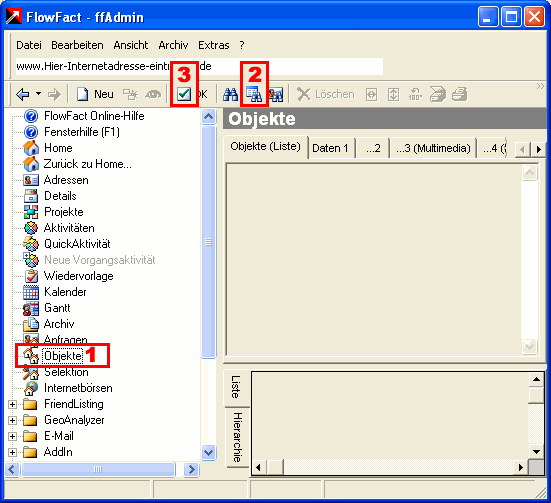Select Anfragen in the tree
This screenshot has height=503, width=551.
click(x=66, y=340)
